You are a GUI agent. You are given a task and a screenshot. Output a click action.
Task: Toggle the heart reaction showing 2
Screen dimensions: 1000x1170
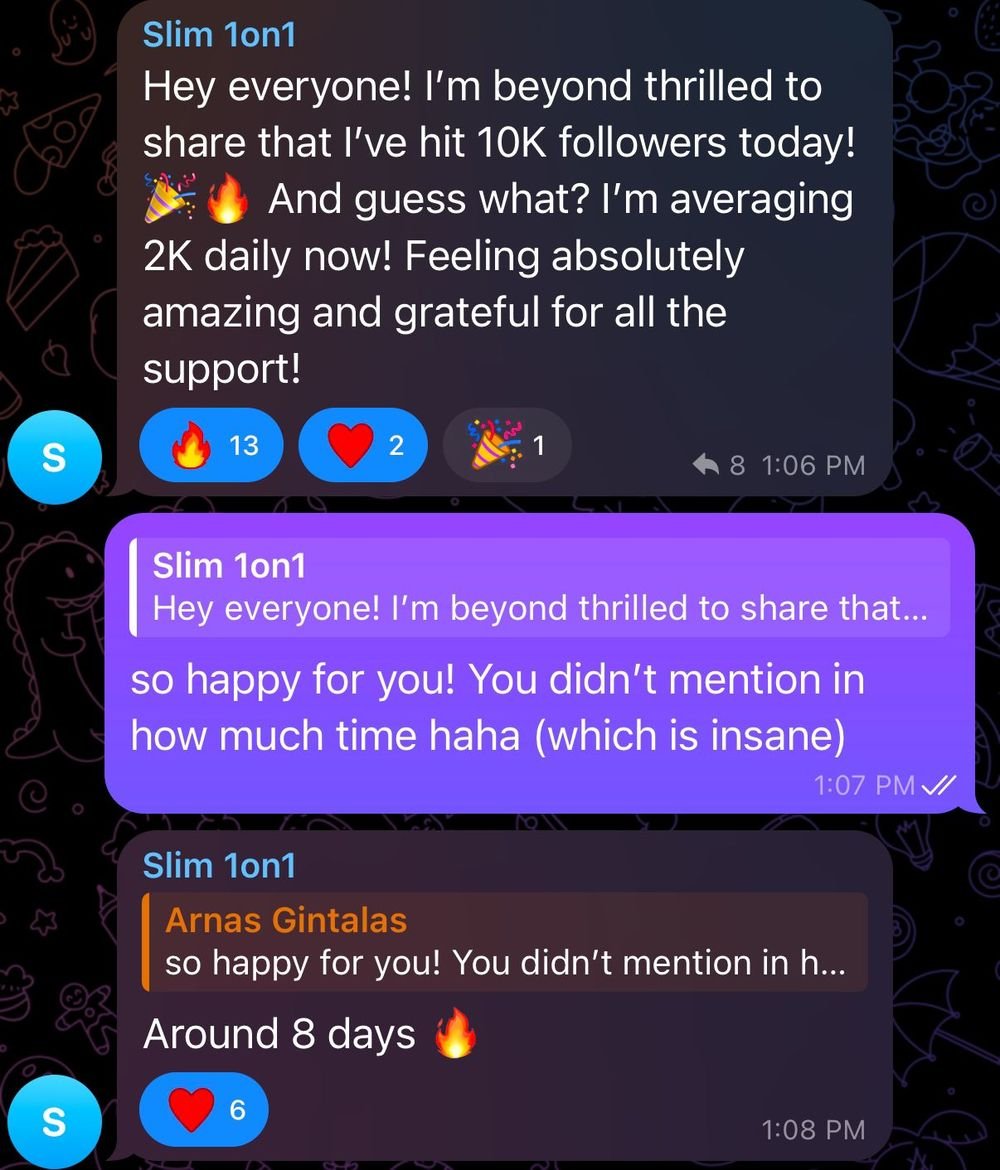[362, 446]
